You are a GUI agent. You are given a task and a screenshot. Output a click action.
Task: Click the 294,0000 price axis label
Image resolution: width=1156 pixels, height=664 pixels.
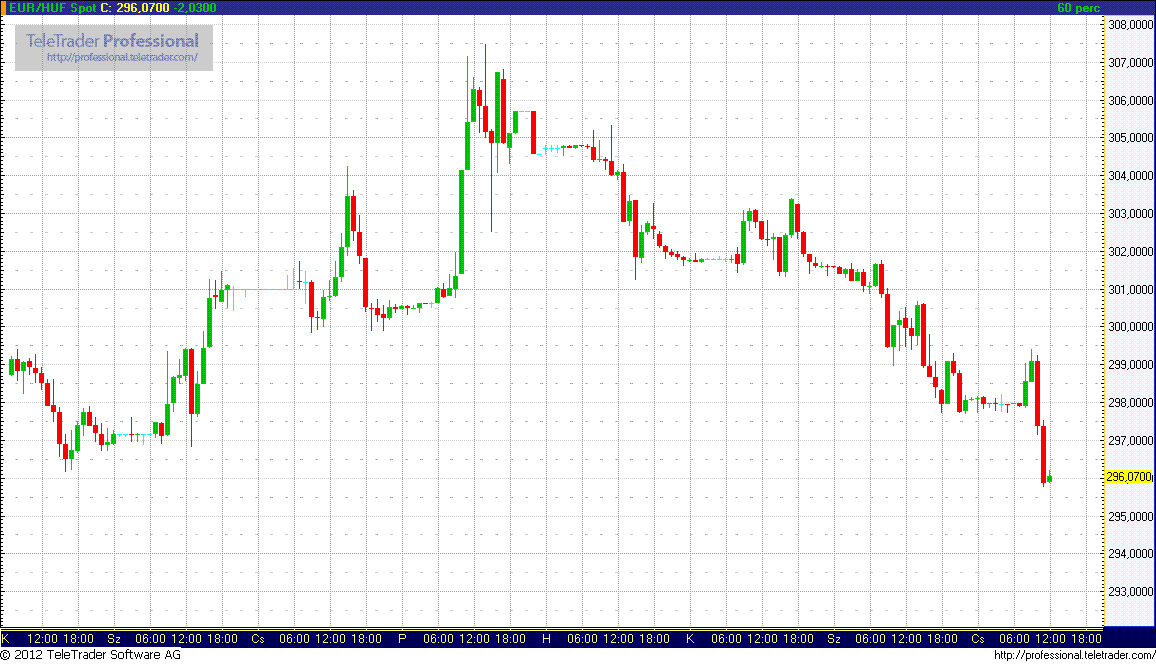1131,553
